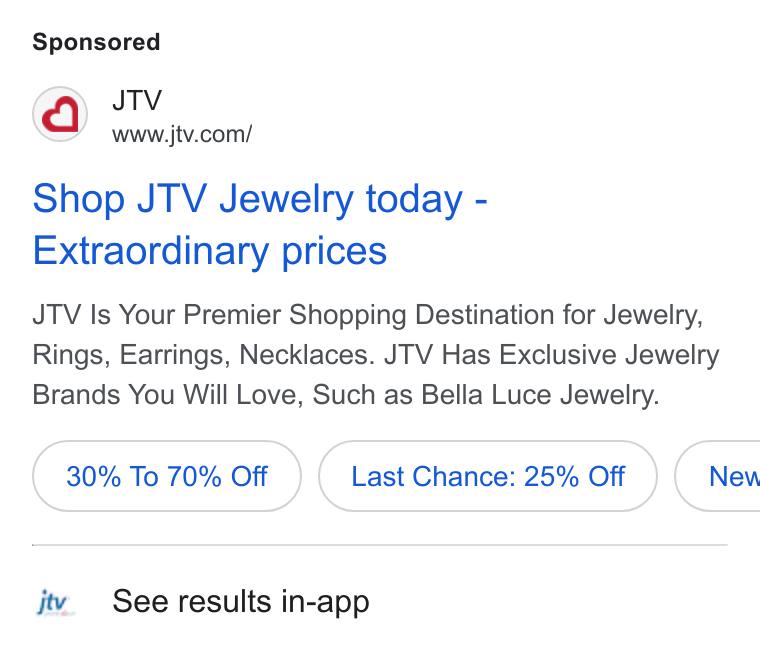Image resolution: width=760 pixels, height=662 pixels.
Task: Click the Sponsored label
Action: point(96,42)
